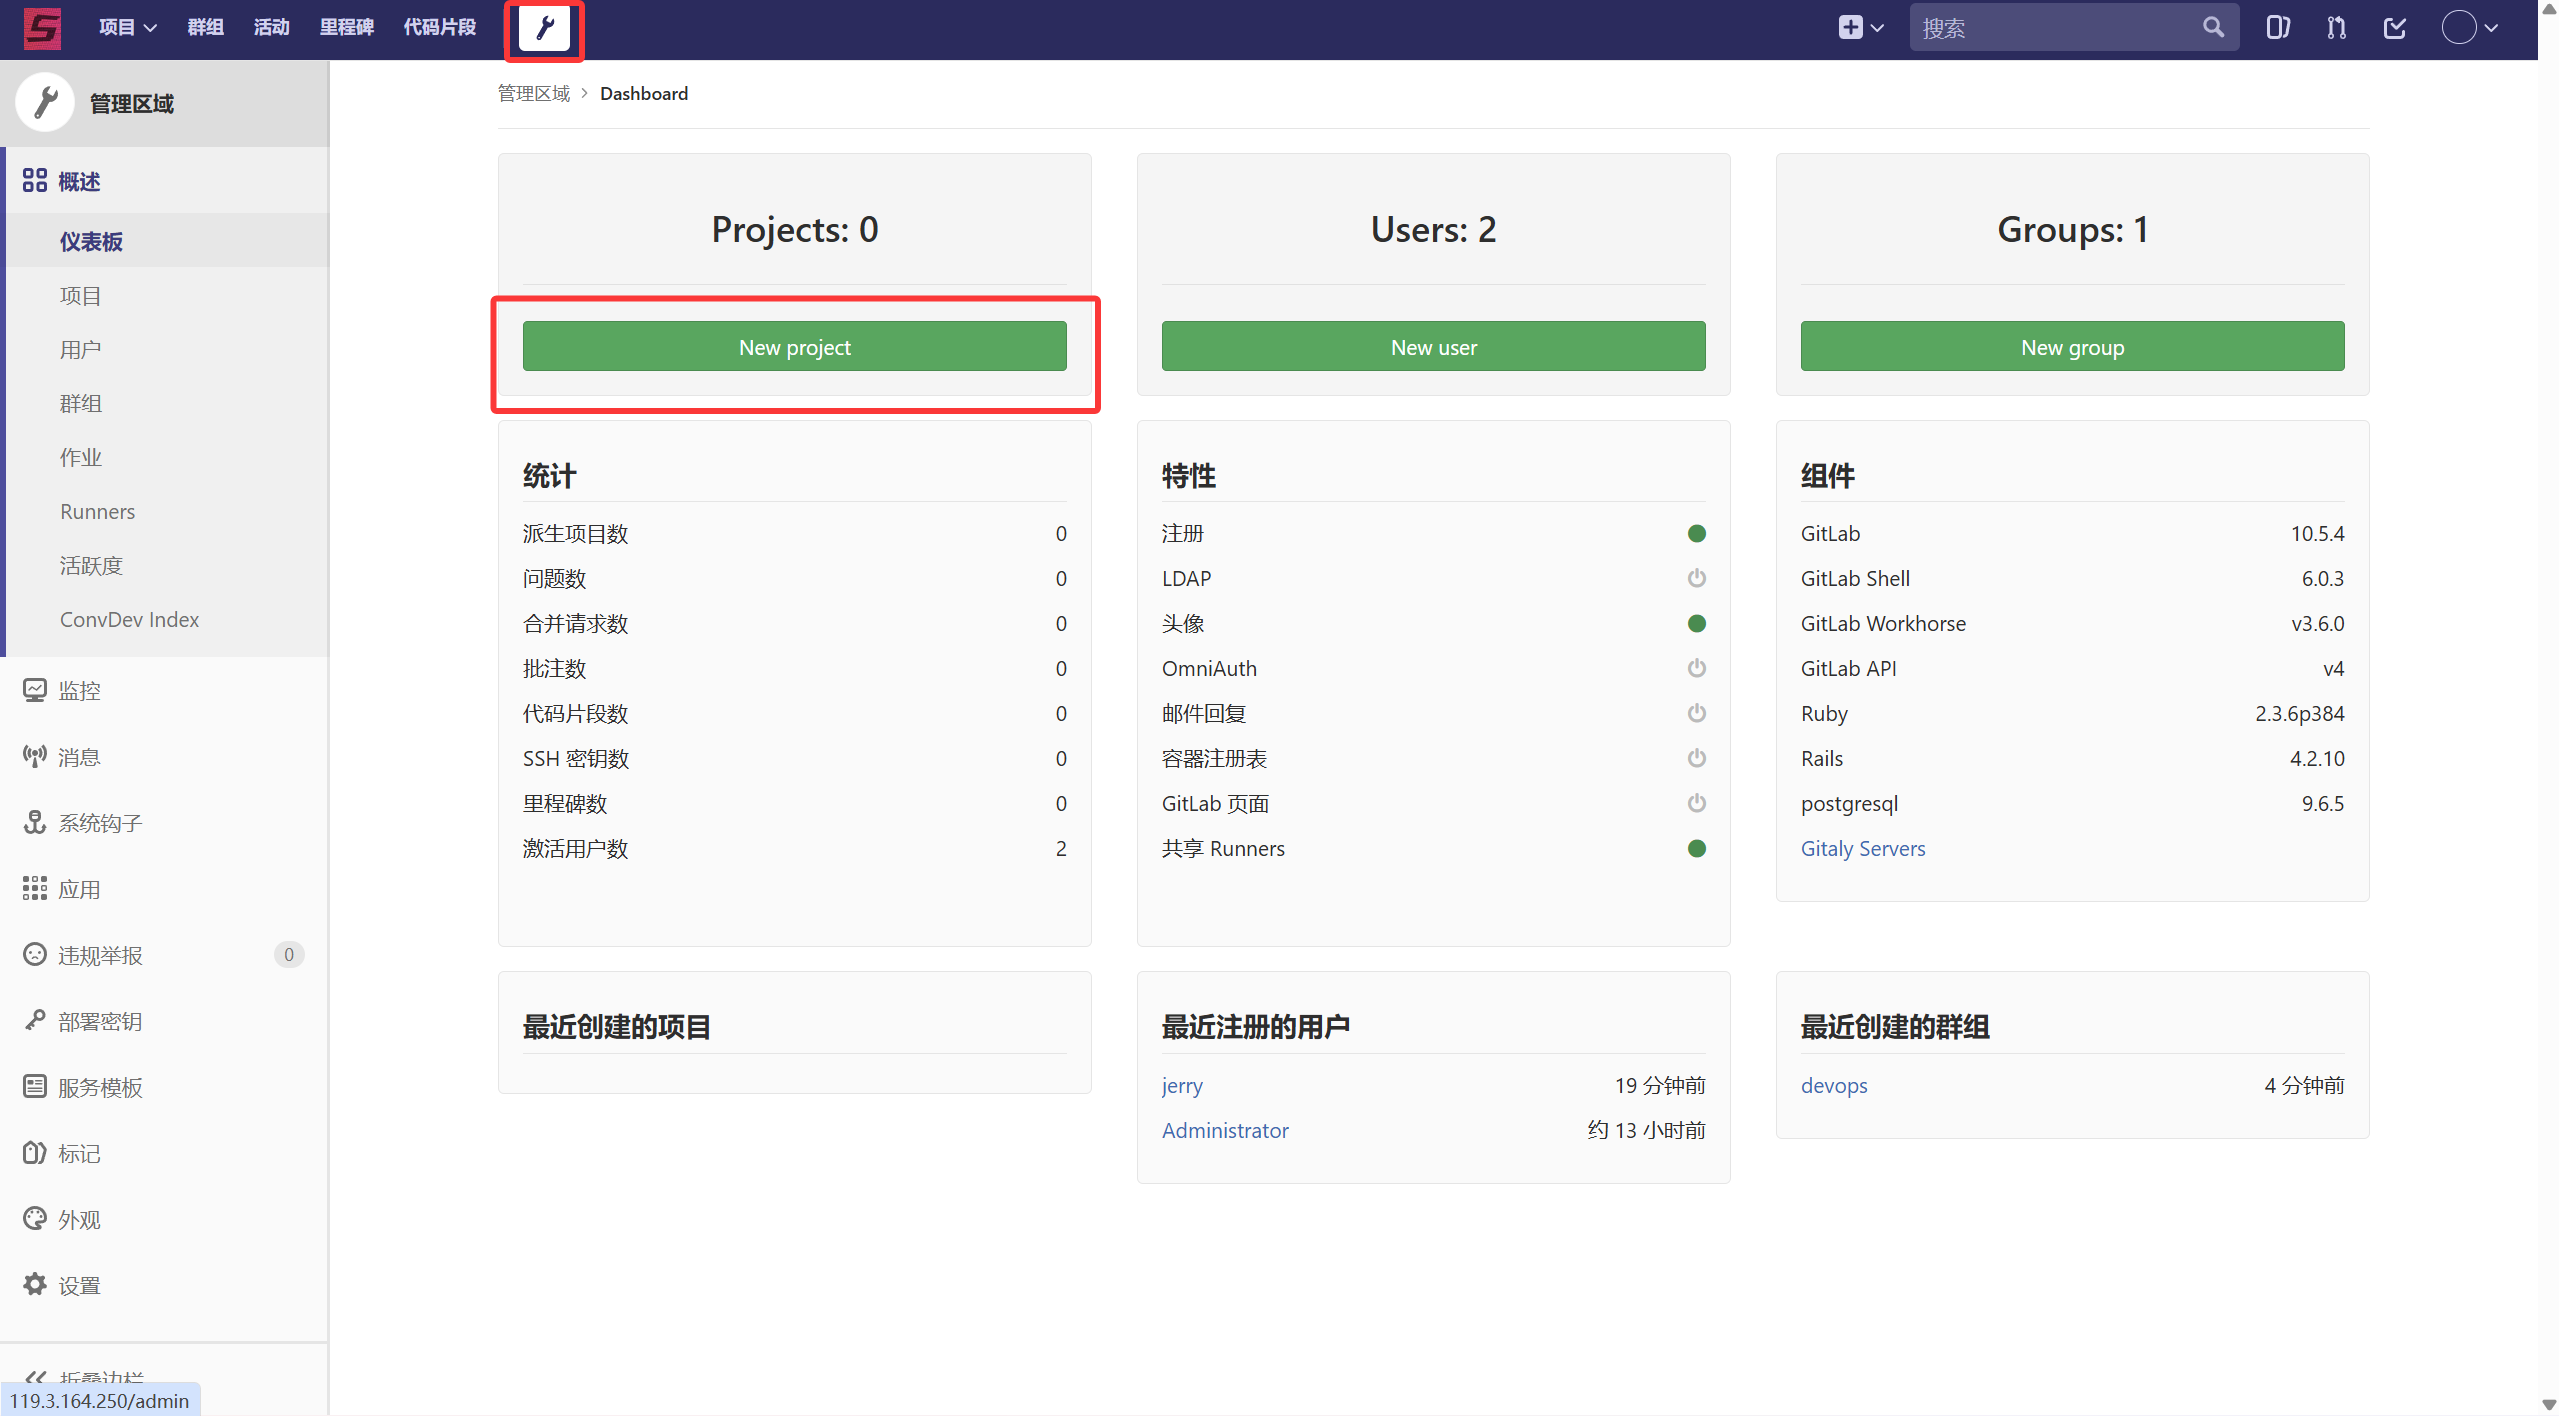Screen dimensions: 2559x1416
Task: Click the 共享 Runners green status dot
Action: (x=1696, y=848)
